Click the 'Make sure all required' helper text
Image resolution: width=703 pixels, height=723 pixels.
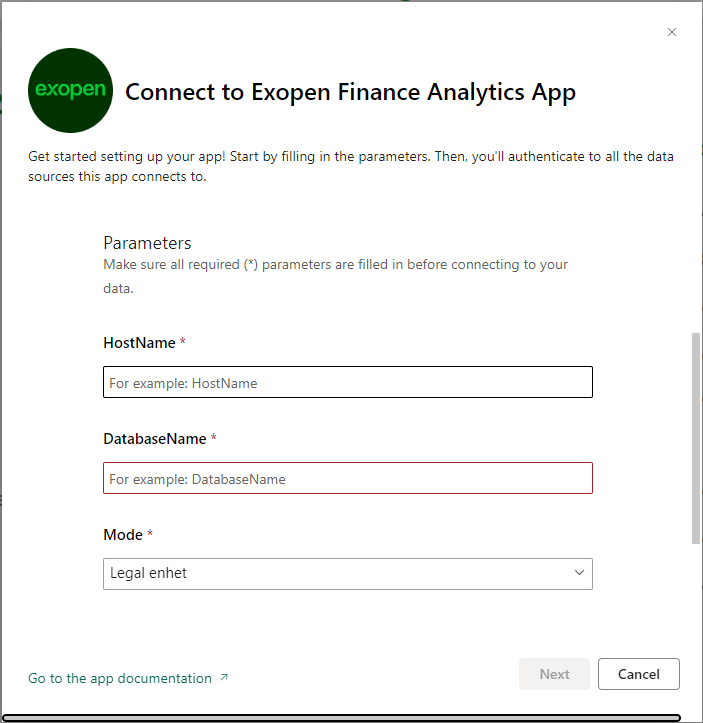[335, 276]
